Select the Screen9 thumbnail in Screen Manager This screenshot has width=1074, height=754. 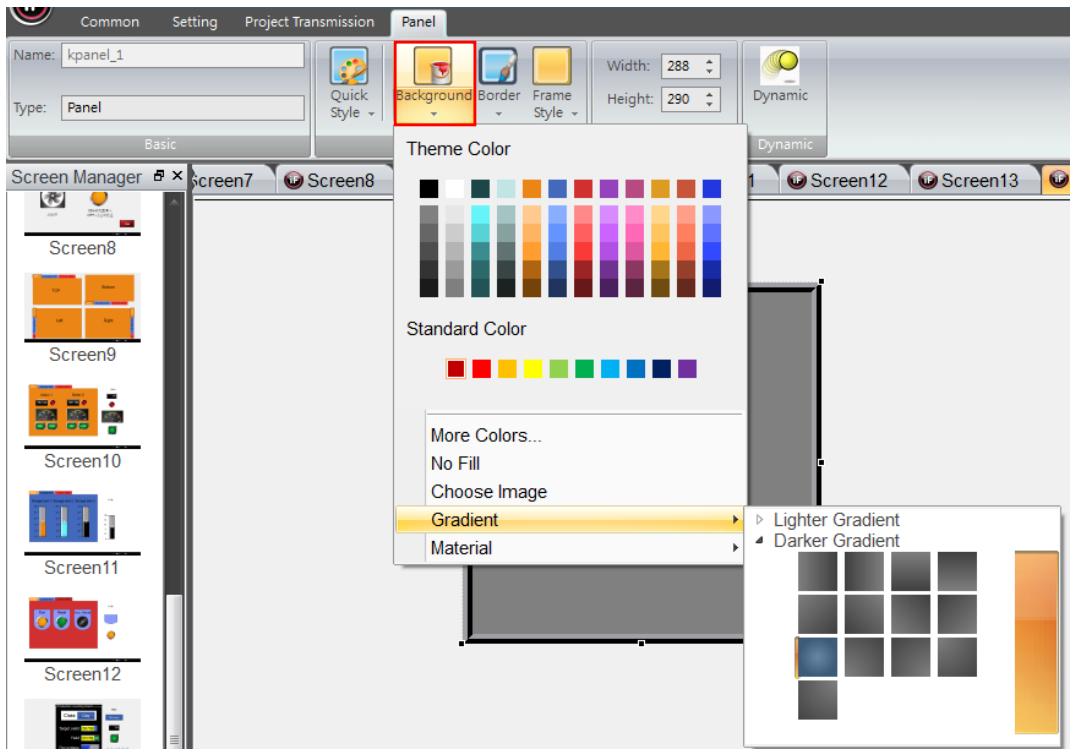82,306
